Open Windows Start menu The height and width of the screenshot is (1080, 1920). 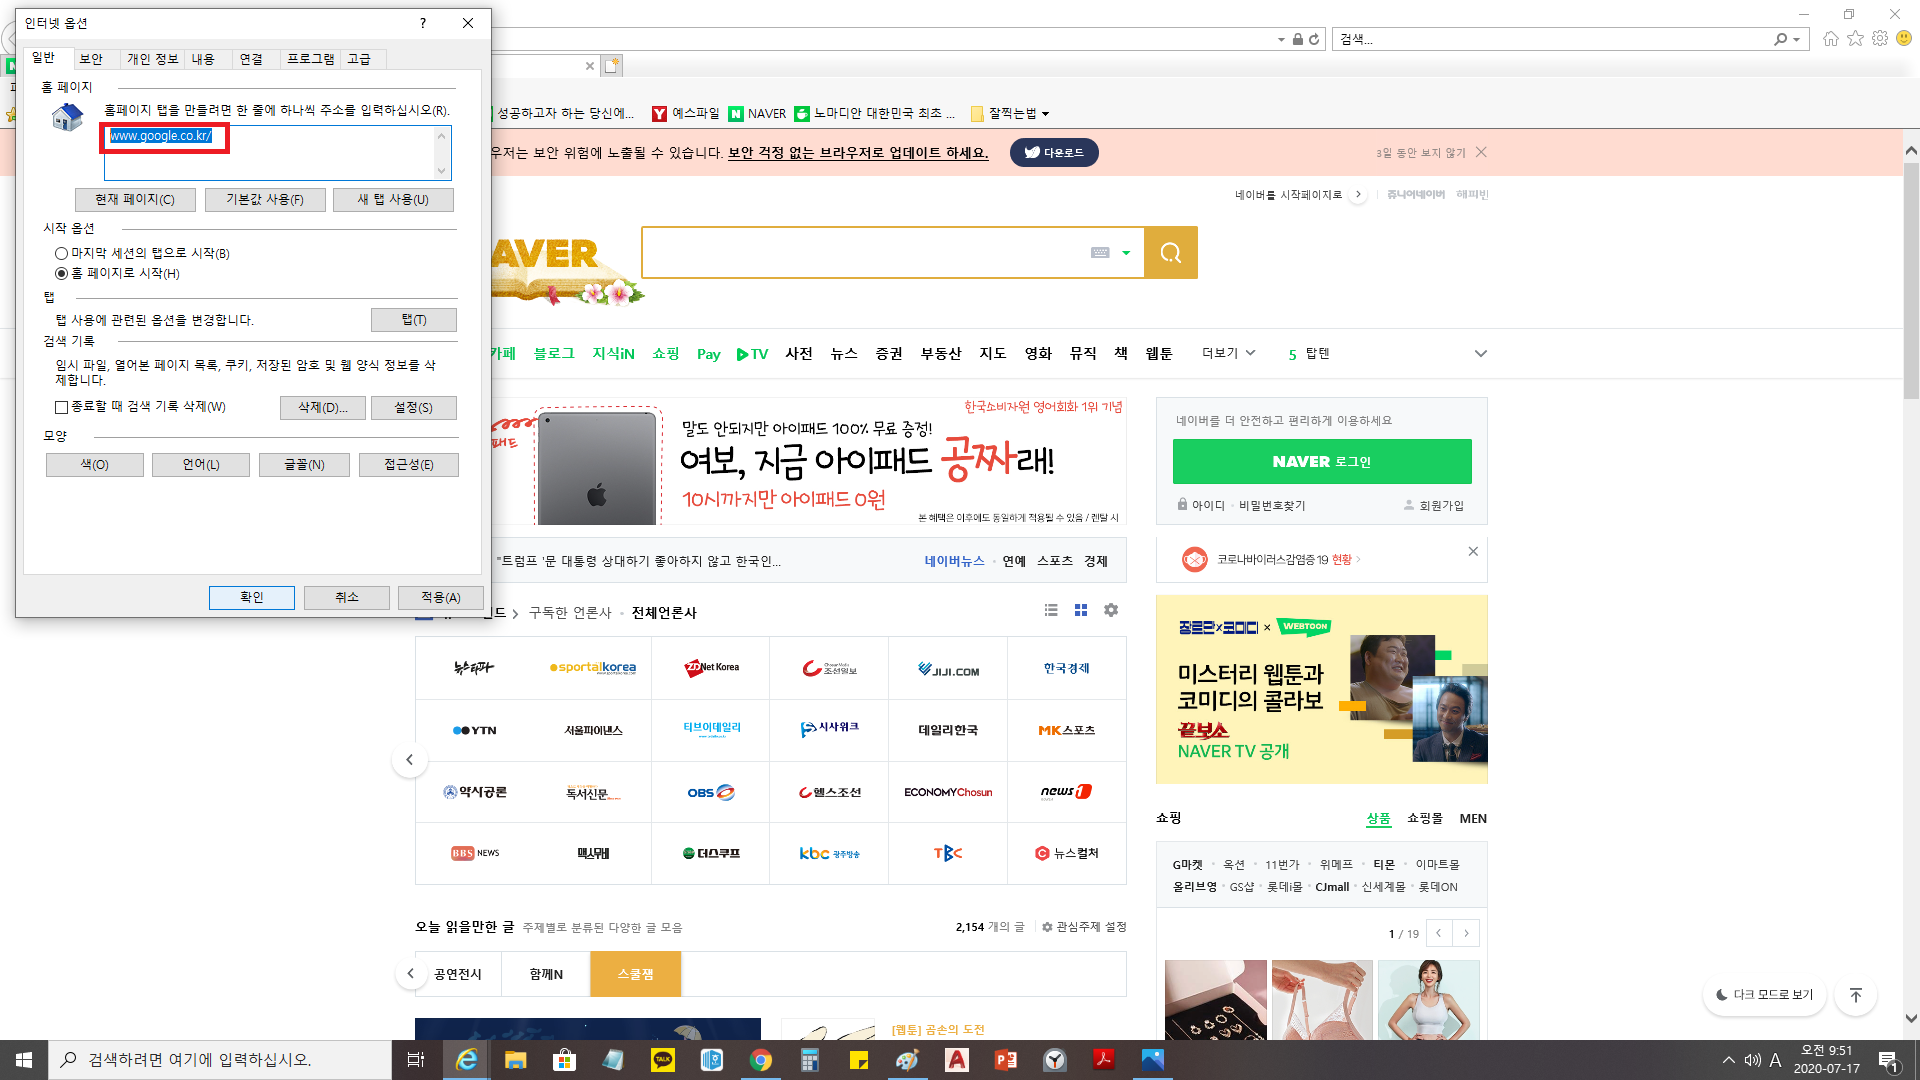(24, 1060)
